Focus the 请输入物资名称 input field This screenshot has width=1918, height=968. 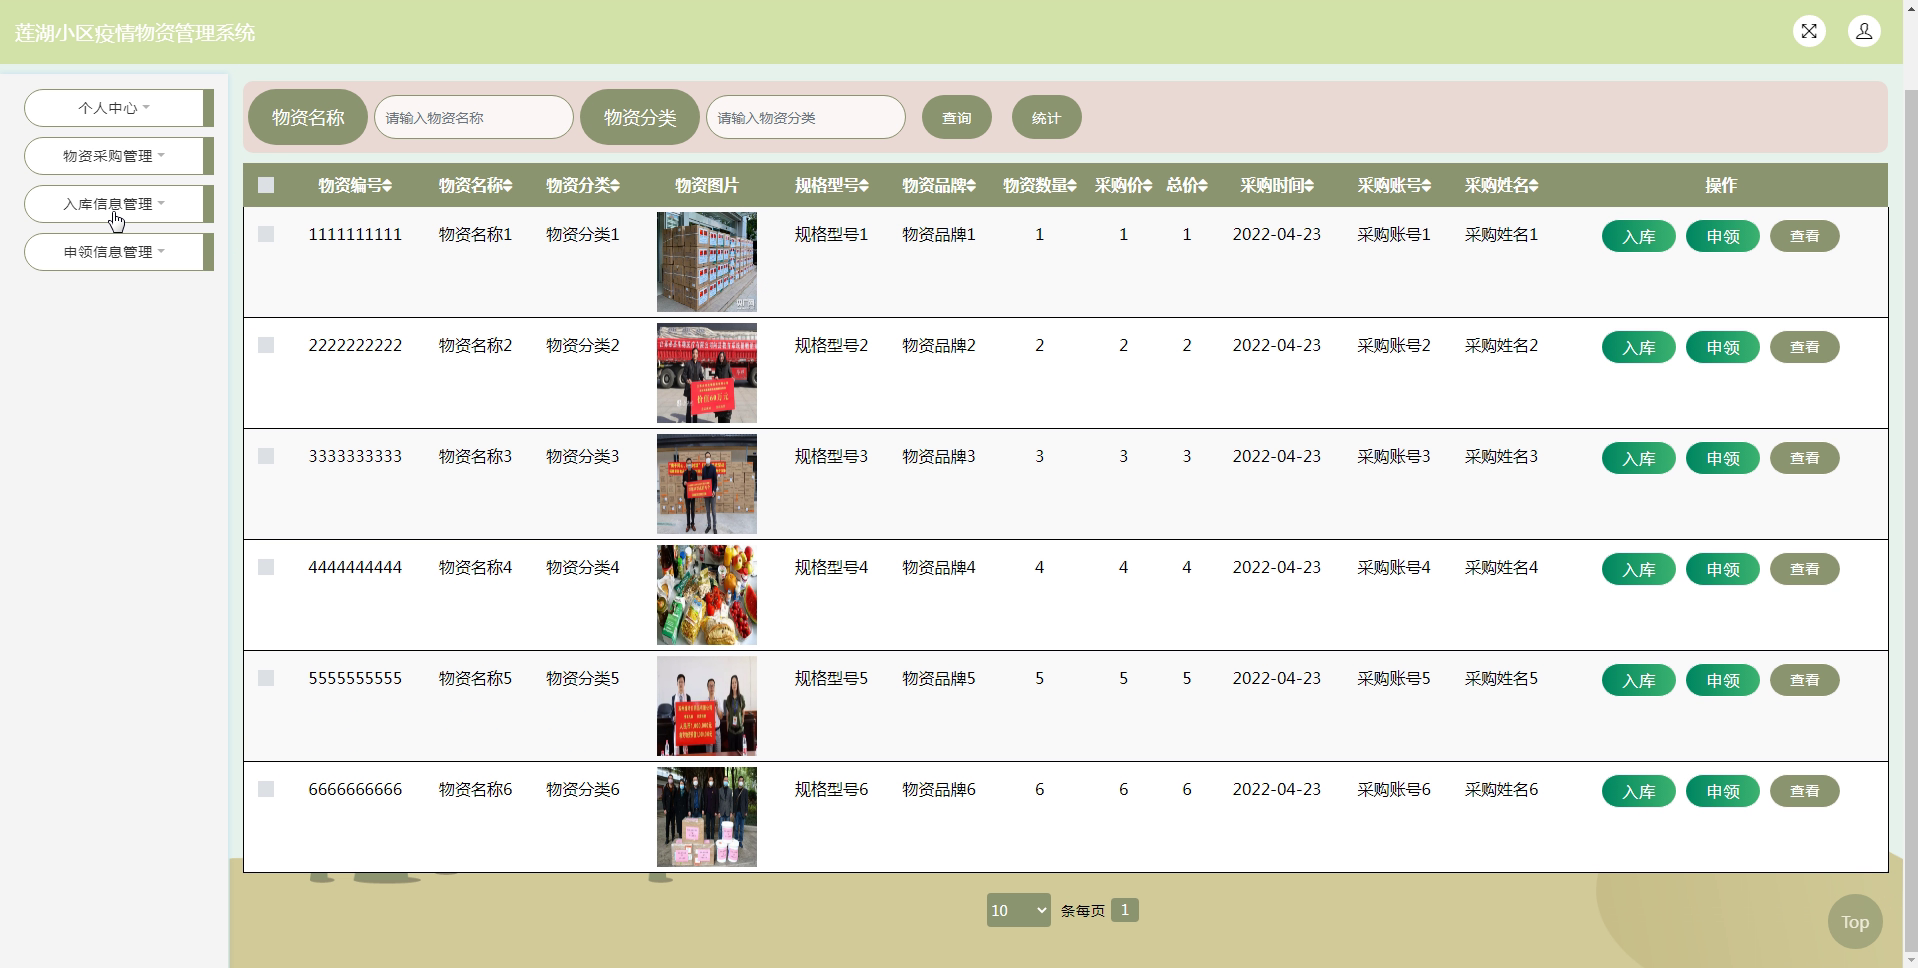pyautogui.click(x=473, y=118)
